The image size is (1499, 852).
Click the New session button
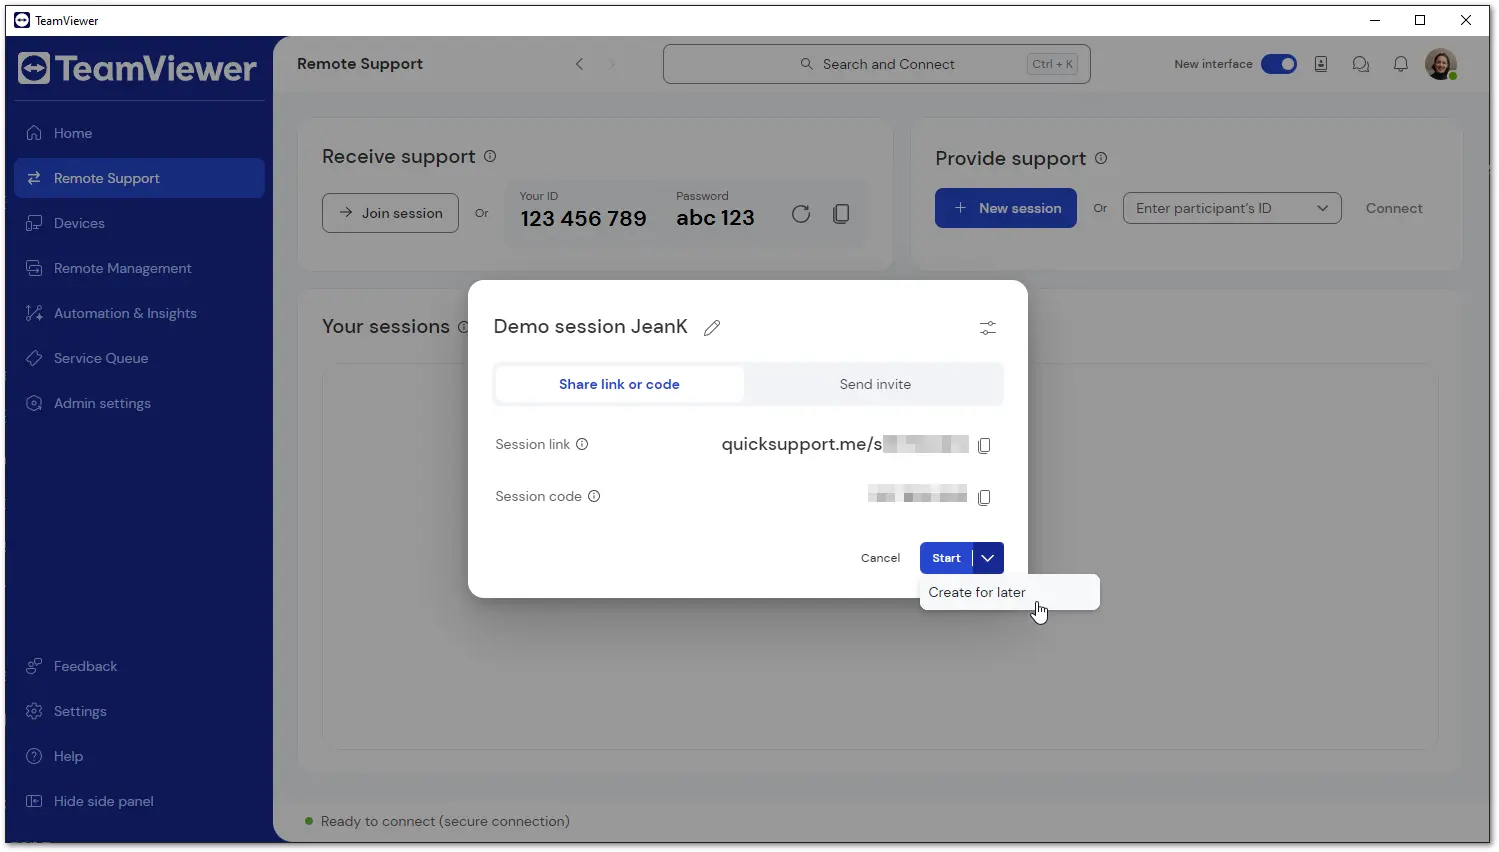[1006, 208]
